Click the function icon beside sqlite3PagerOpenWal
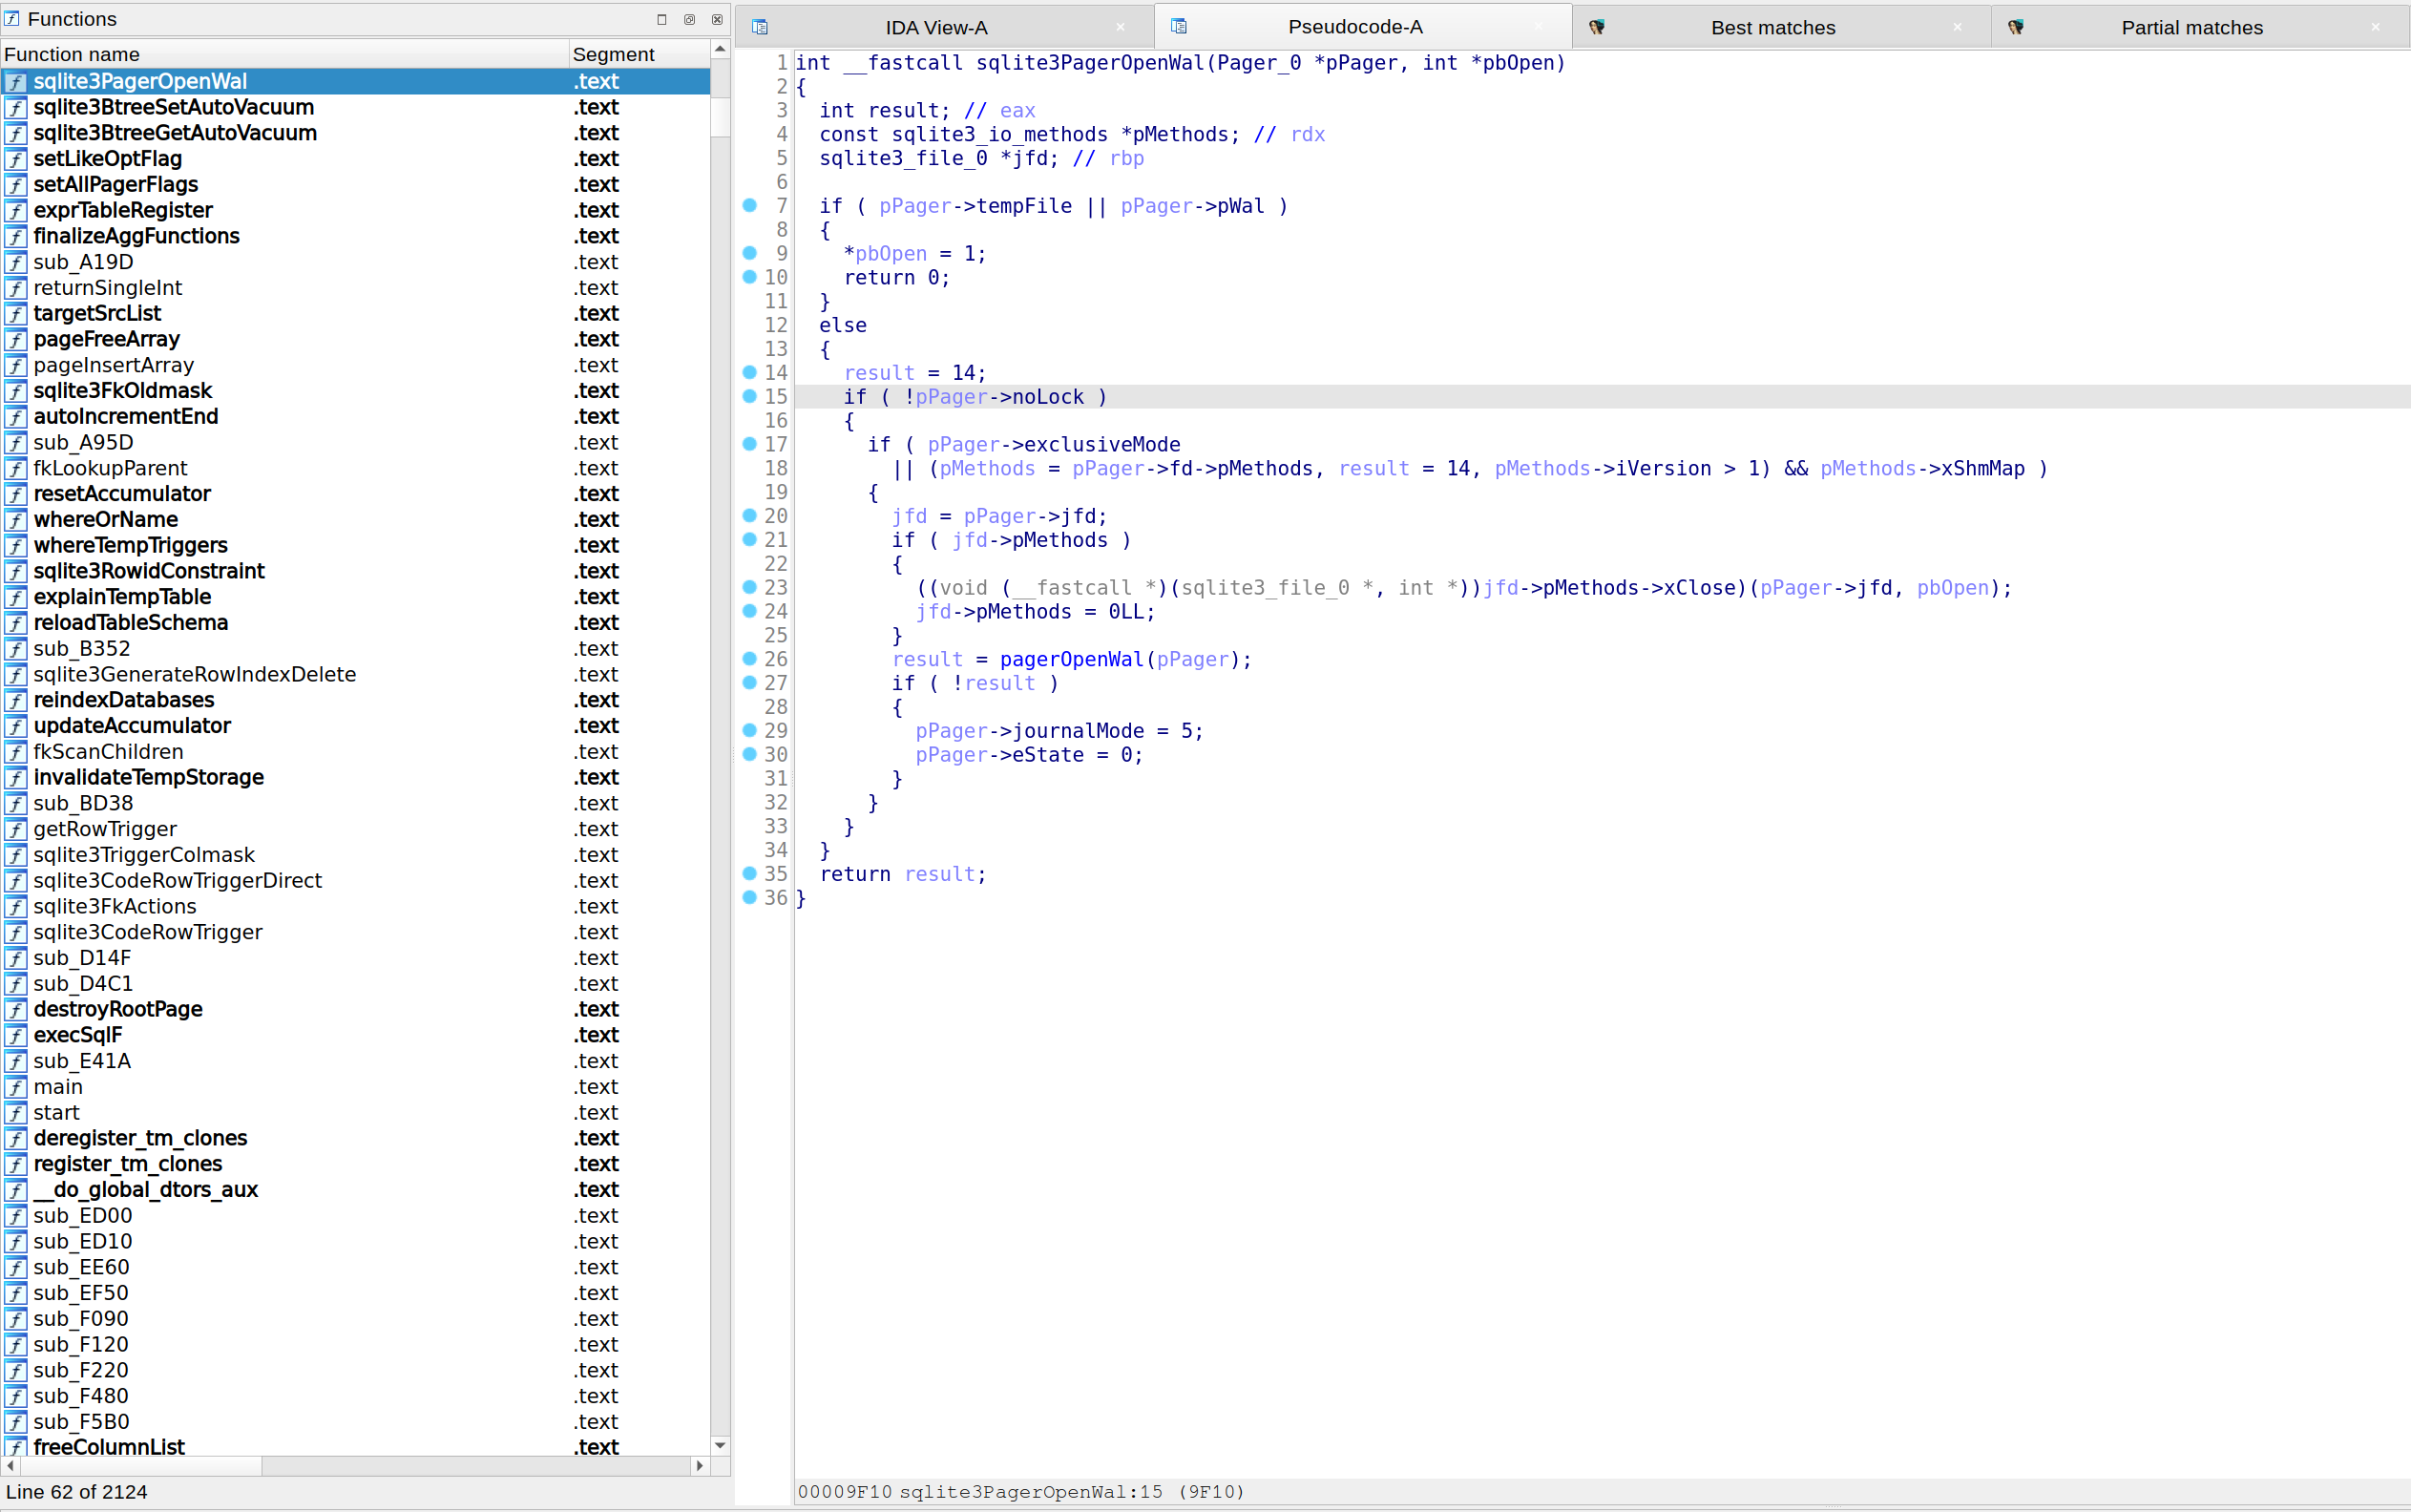The image size is (2411, 1512). [16, 82]
